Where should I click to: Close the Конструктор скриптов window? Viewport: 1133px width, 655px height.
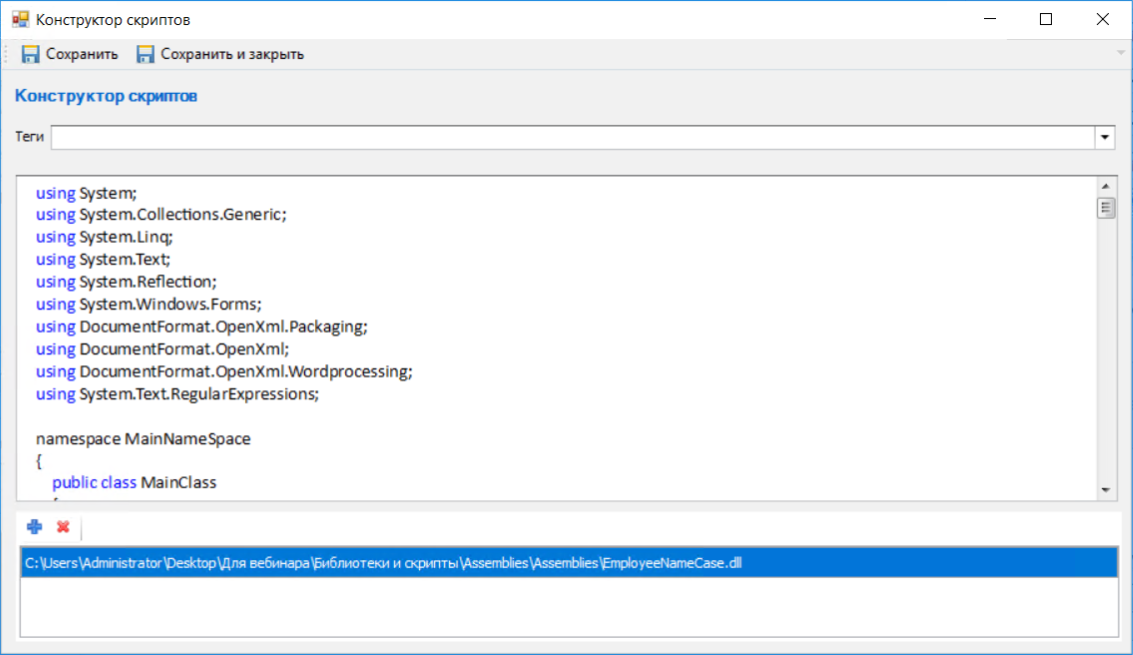pyautogui.click(x=1102, y=19)
